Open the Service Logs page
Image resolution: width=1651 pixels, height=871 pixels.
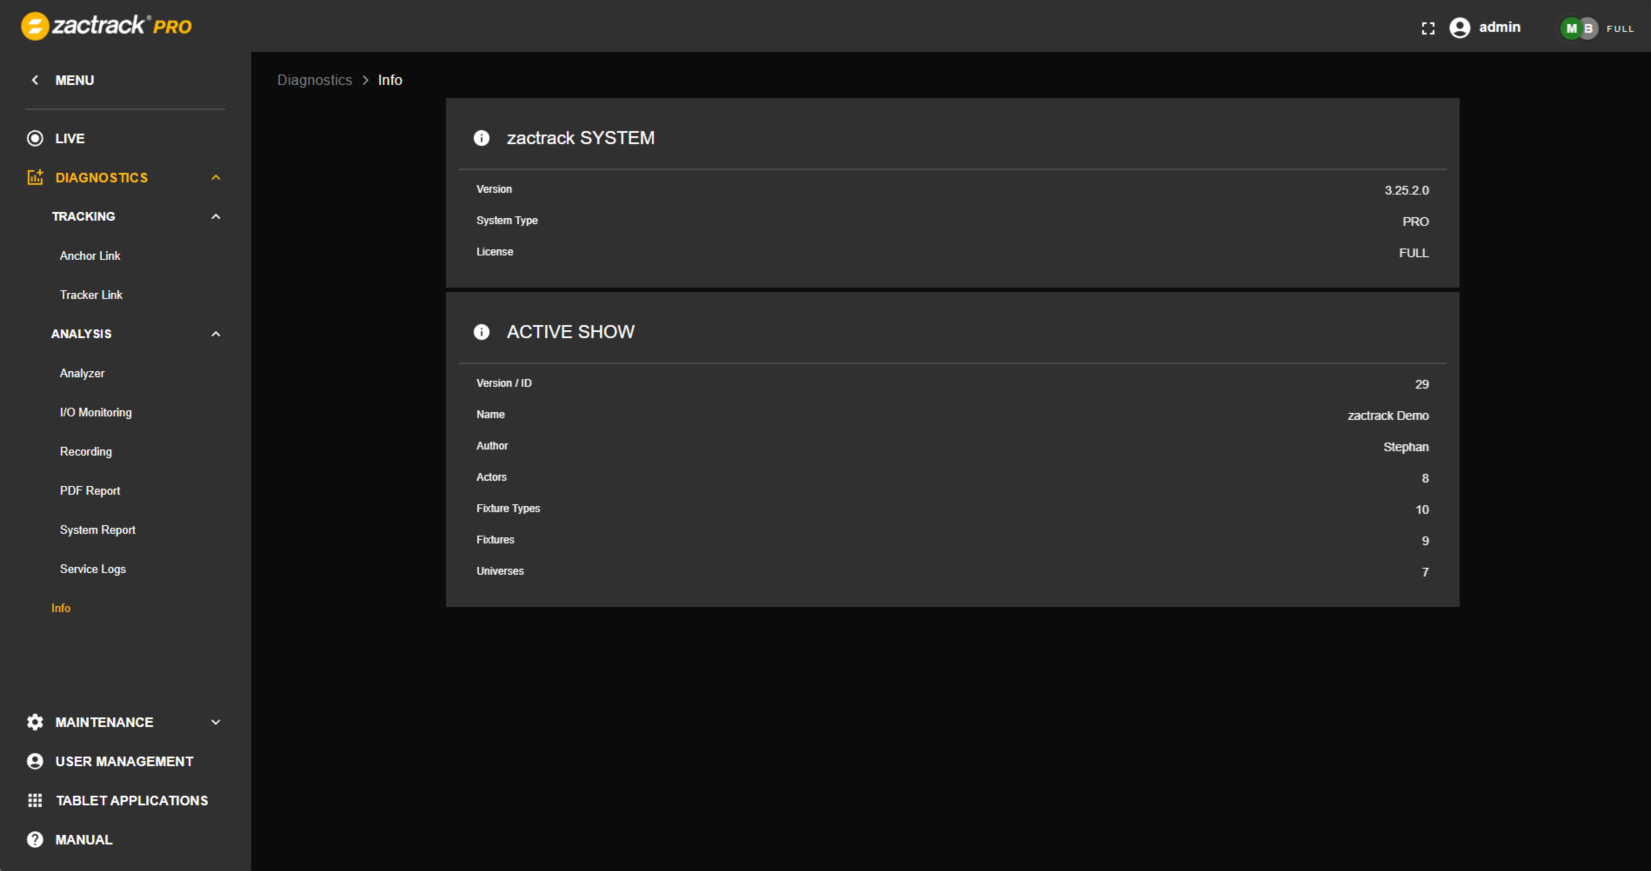[93, 569]
